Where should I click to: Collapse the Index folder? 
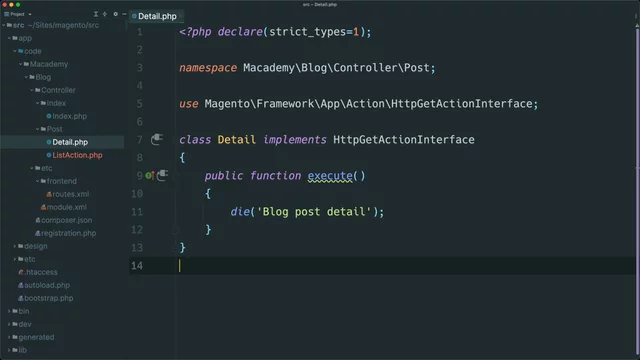point(38,103)
